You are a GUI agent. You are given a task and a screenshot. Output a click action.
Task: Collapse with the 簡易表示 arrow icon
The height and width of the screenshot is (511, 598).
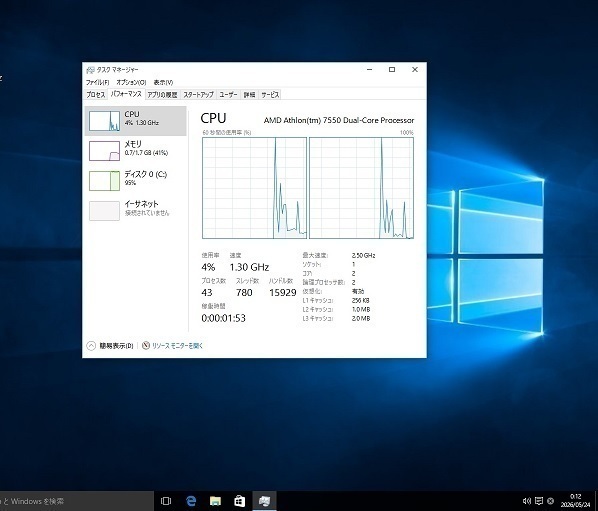coord(91,346)
